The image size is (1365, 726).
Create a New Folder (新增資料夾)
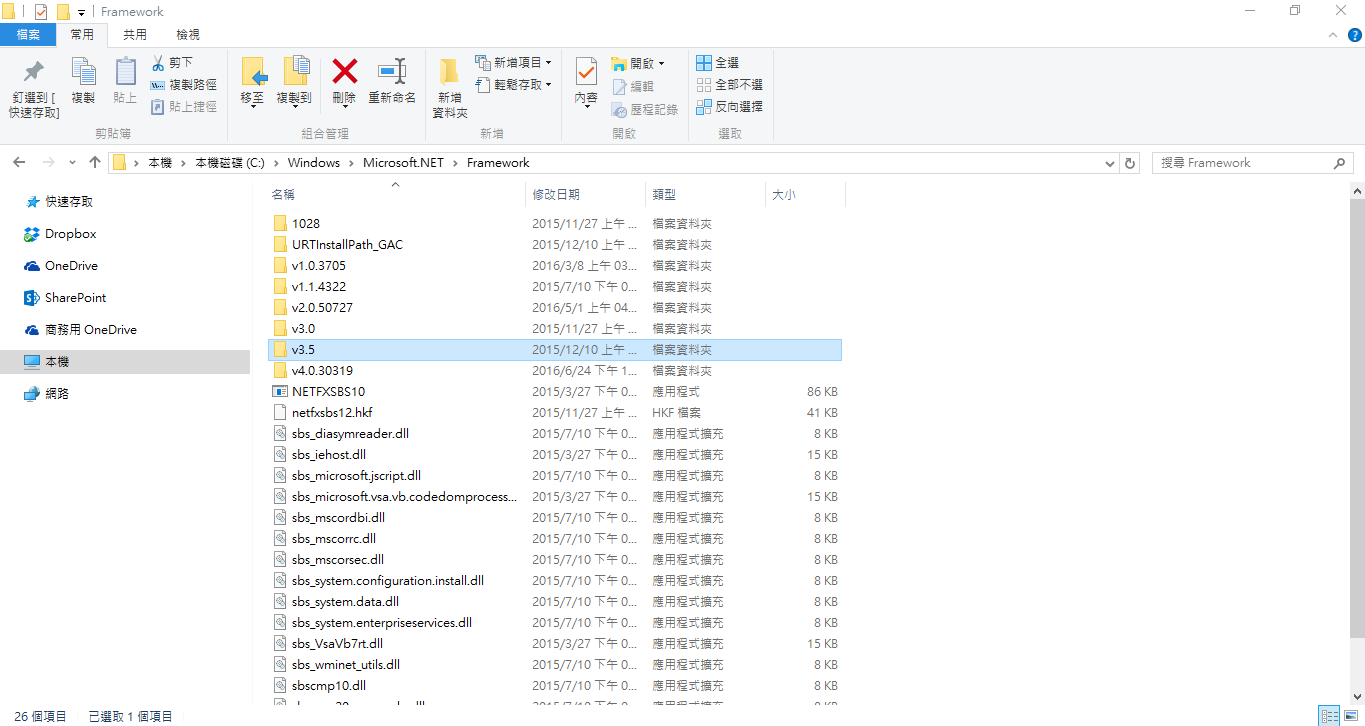coord(450,88)
